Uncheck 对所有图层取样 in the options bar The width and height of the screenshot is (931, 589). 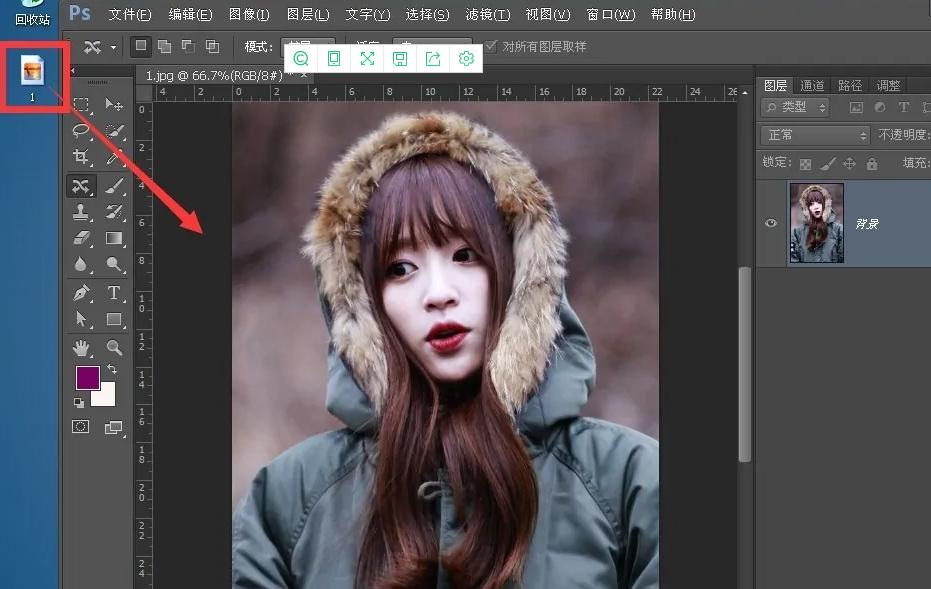pos(490,45)
